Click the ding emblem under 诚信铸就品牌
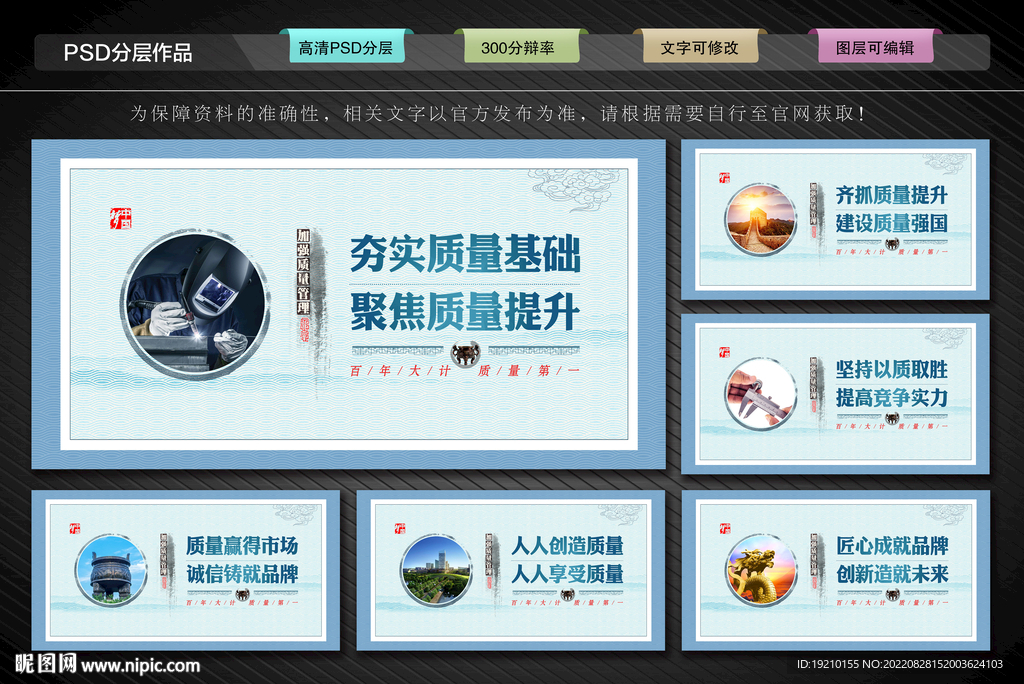The width and height of the screenshot is (1024, 684). pyautogui.click(x=242, y=594)
